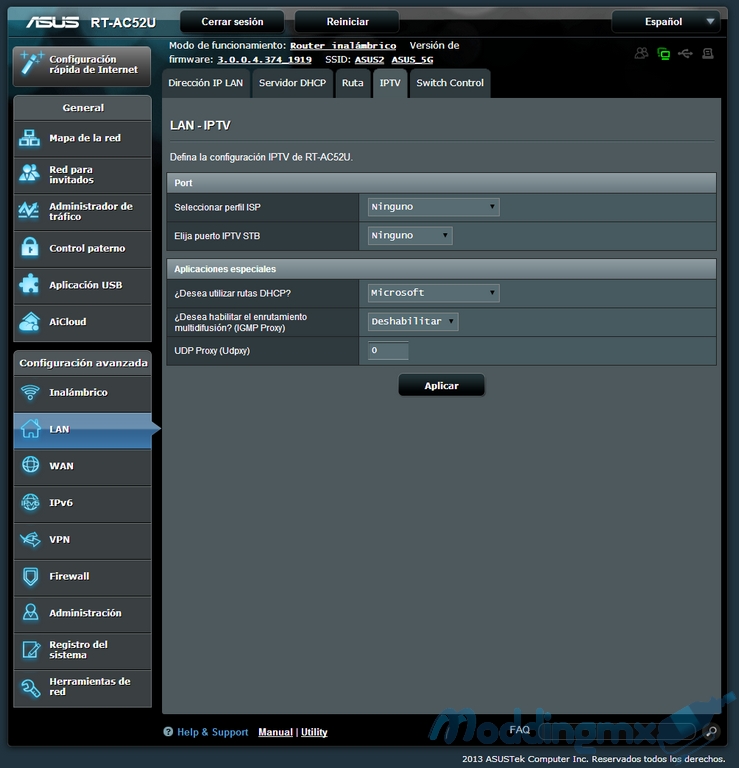
Task: Open the Administrador de tráfico menu item
Action: point(82,212)
